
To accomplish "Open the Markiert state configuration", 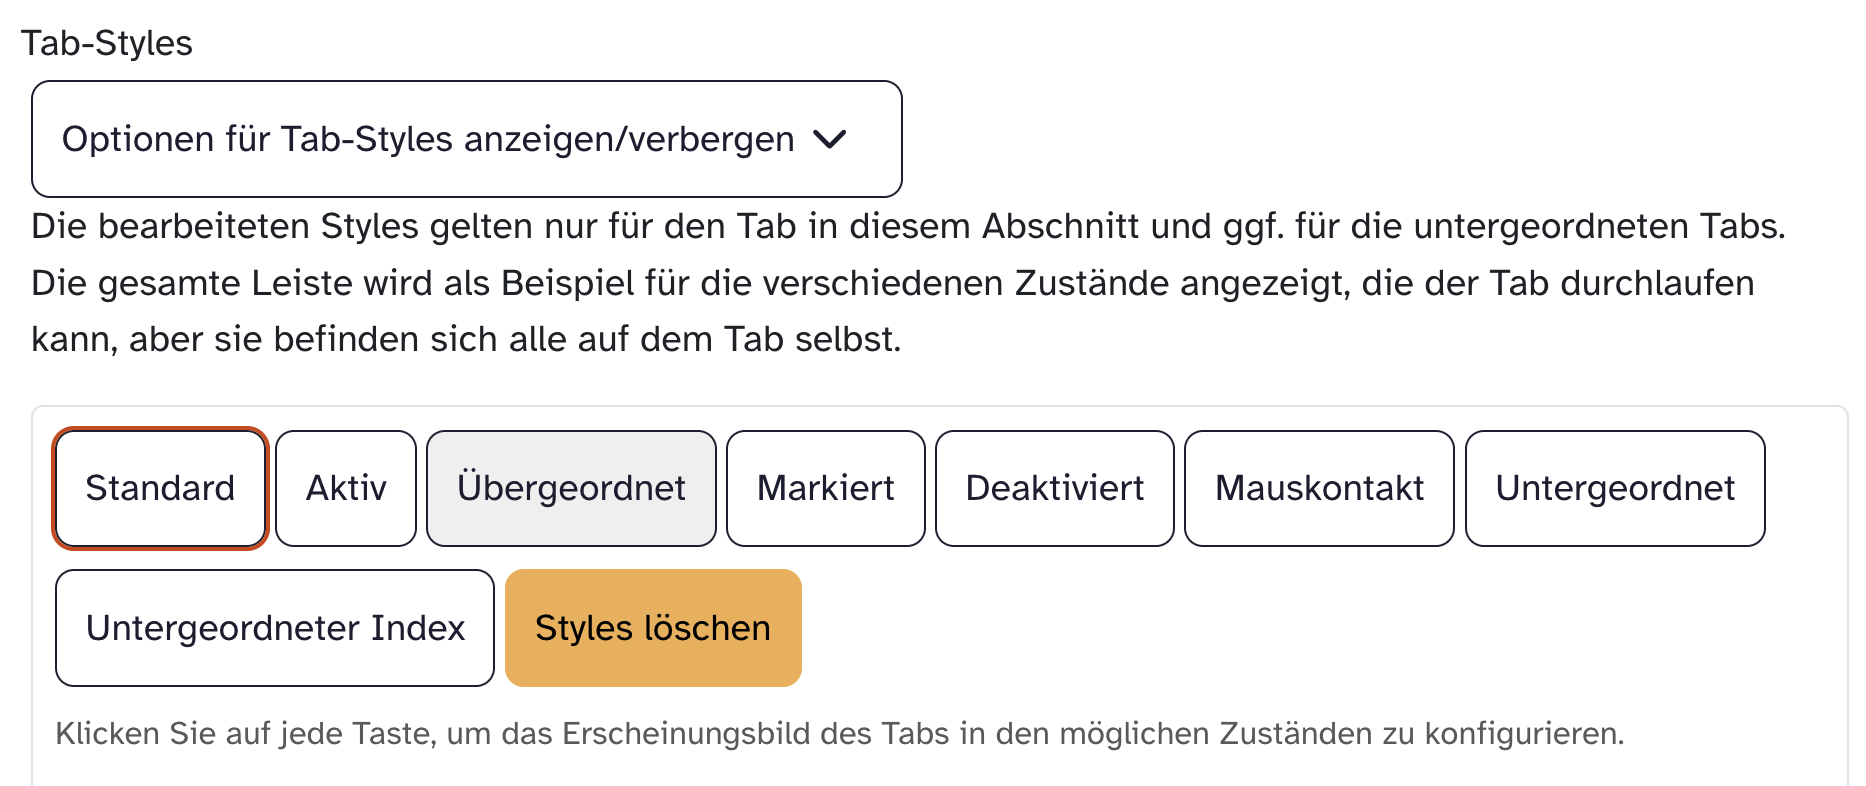I will 825,488.
